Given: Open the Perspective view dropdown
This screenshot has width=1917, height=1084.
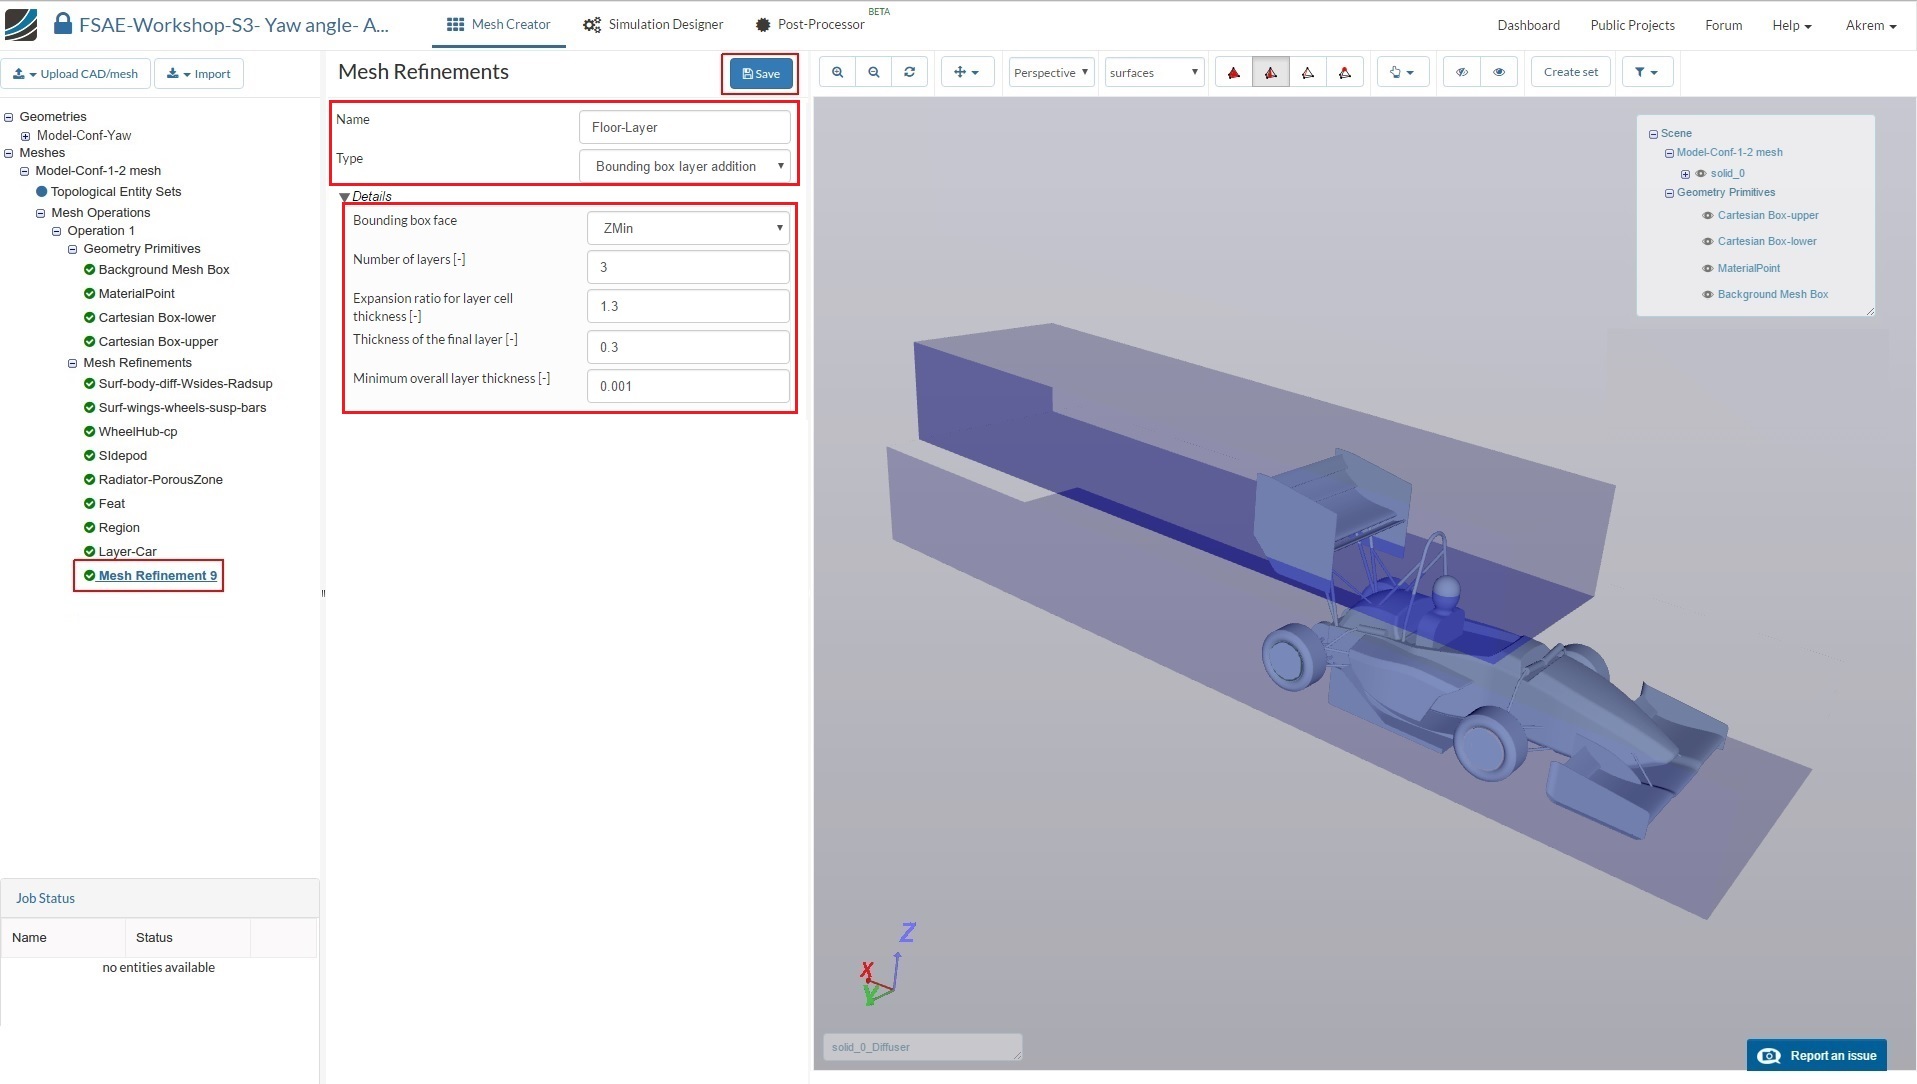Looking at the screenshot, I should (1051, 72).
